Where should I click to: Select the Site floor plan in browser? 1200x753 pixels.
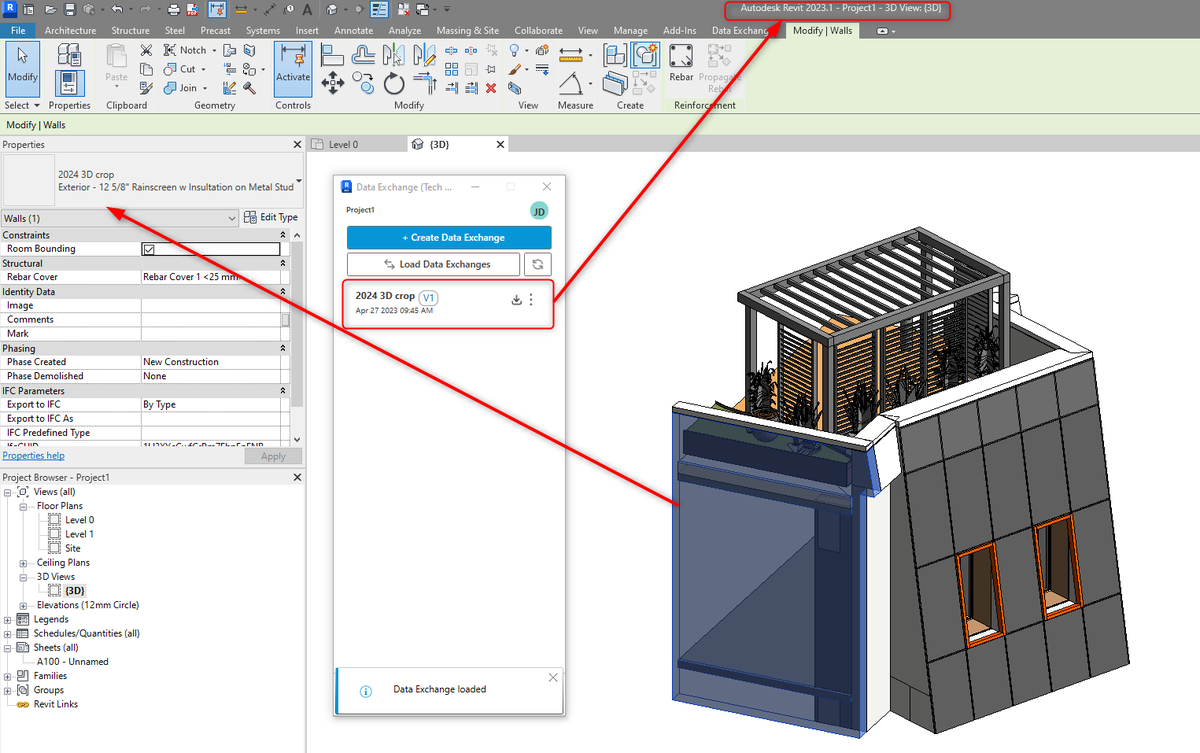tap(72, 548)
